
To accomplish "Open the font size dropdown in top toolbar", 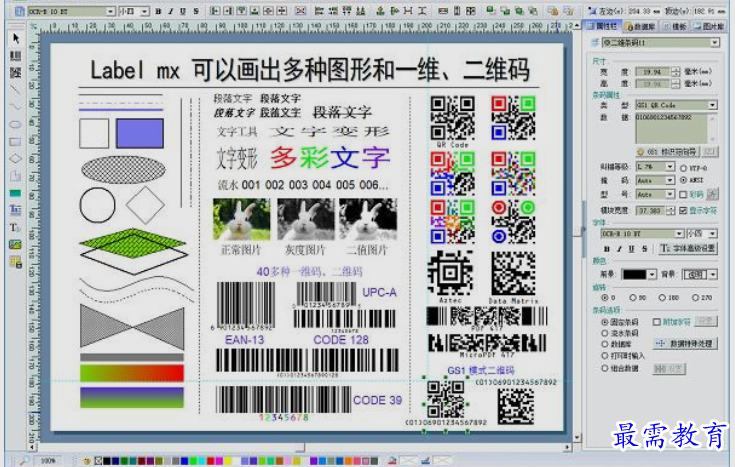I will click(145, 11).
